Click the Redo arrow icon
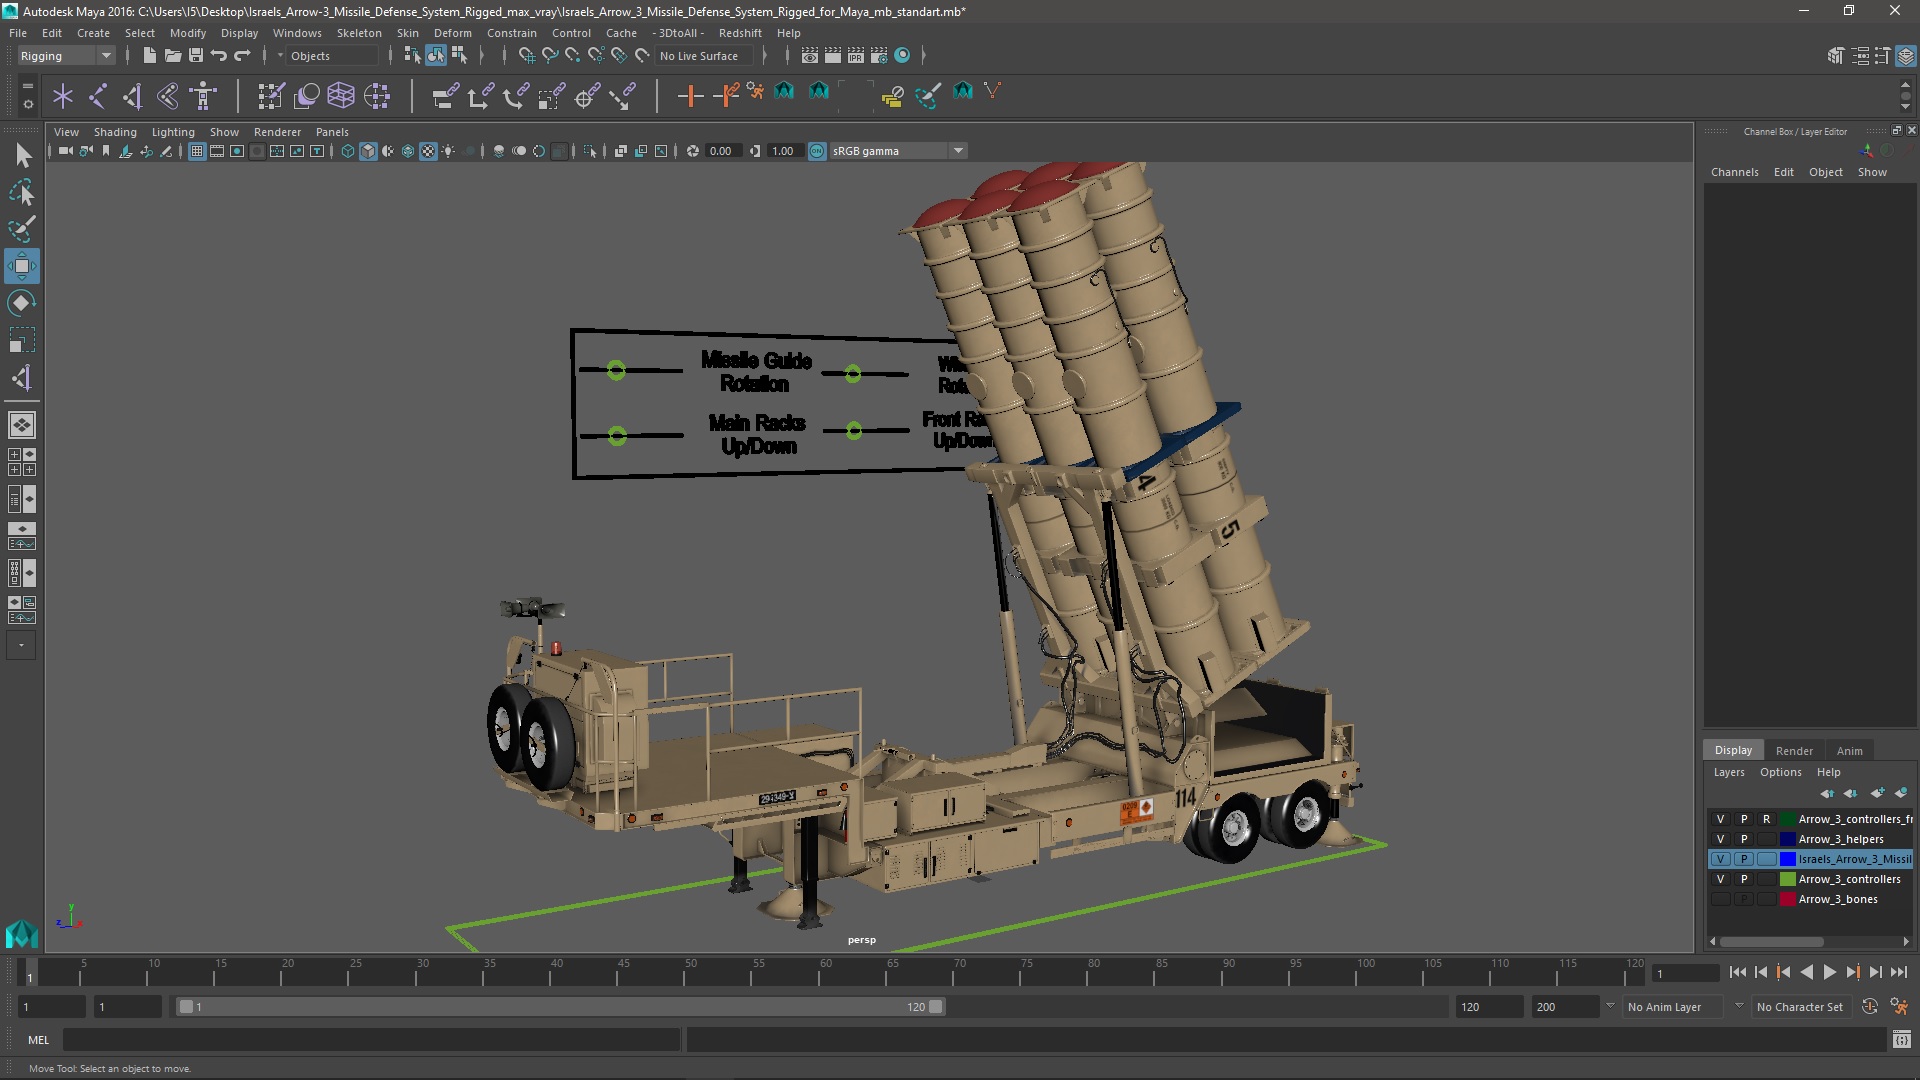1920x1080 pixels. pos(241,56)
